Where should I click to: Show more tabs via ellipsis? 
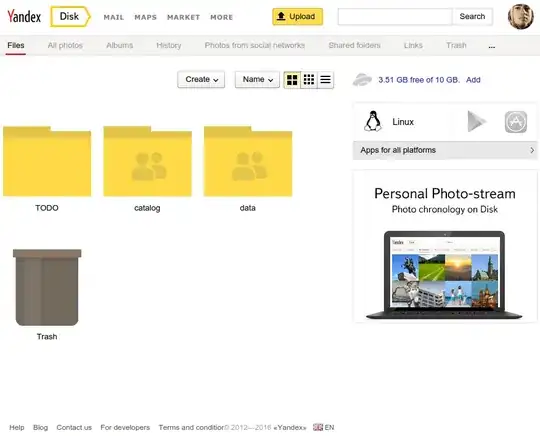[492, 46]
